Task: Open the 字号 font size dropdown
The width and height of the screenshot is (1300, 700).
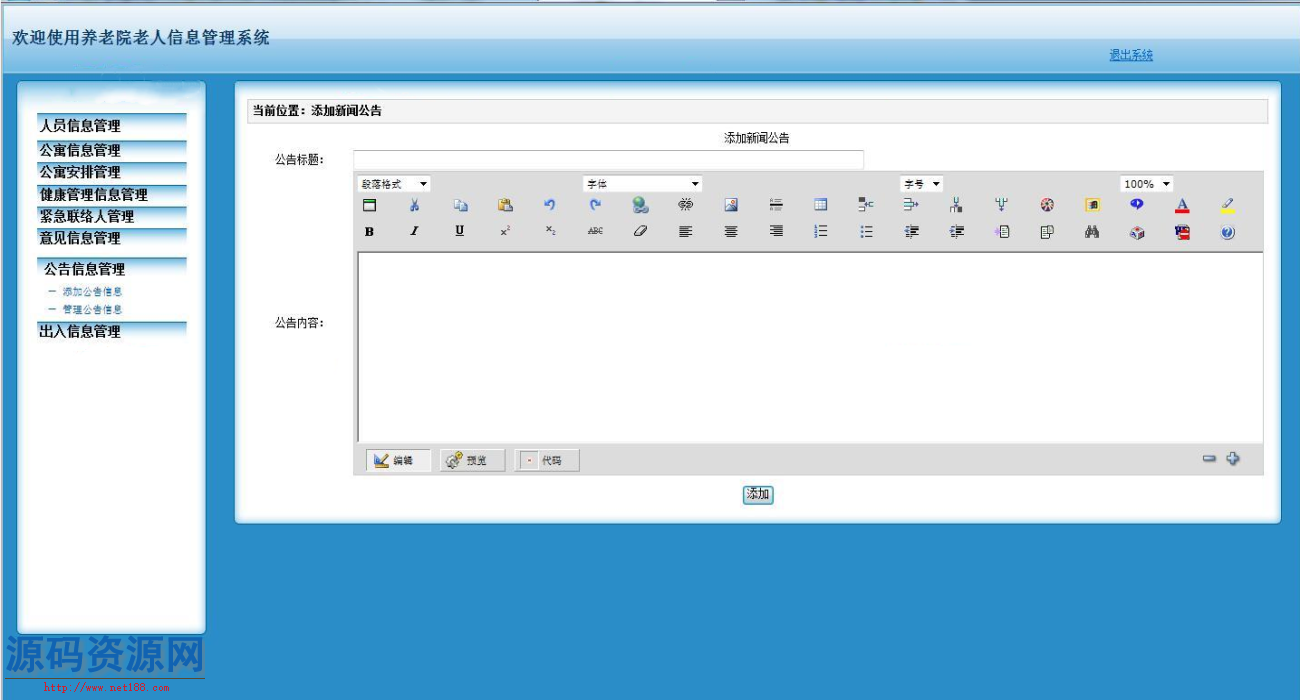Action: tap(922, 184)
